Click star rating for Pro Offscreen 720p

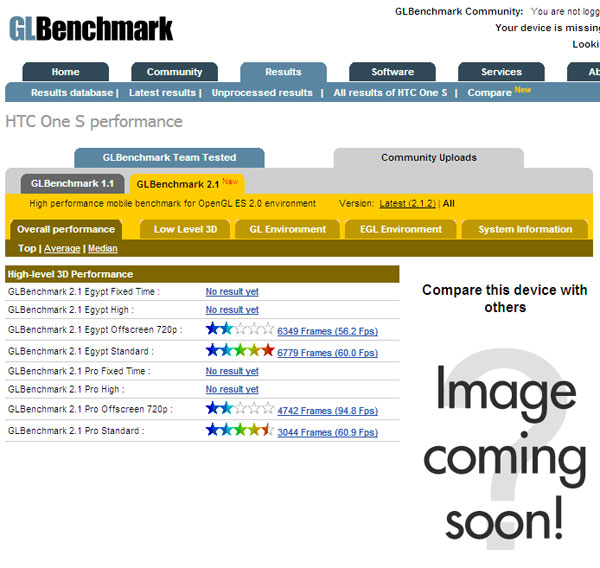240,408
